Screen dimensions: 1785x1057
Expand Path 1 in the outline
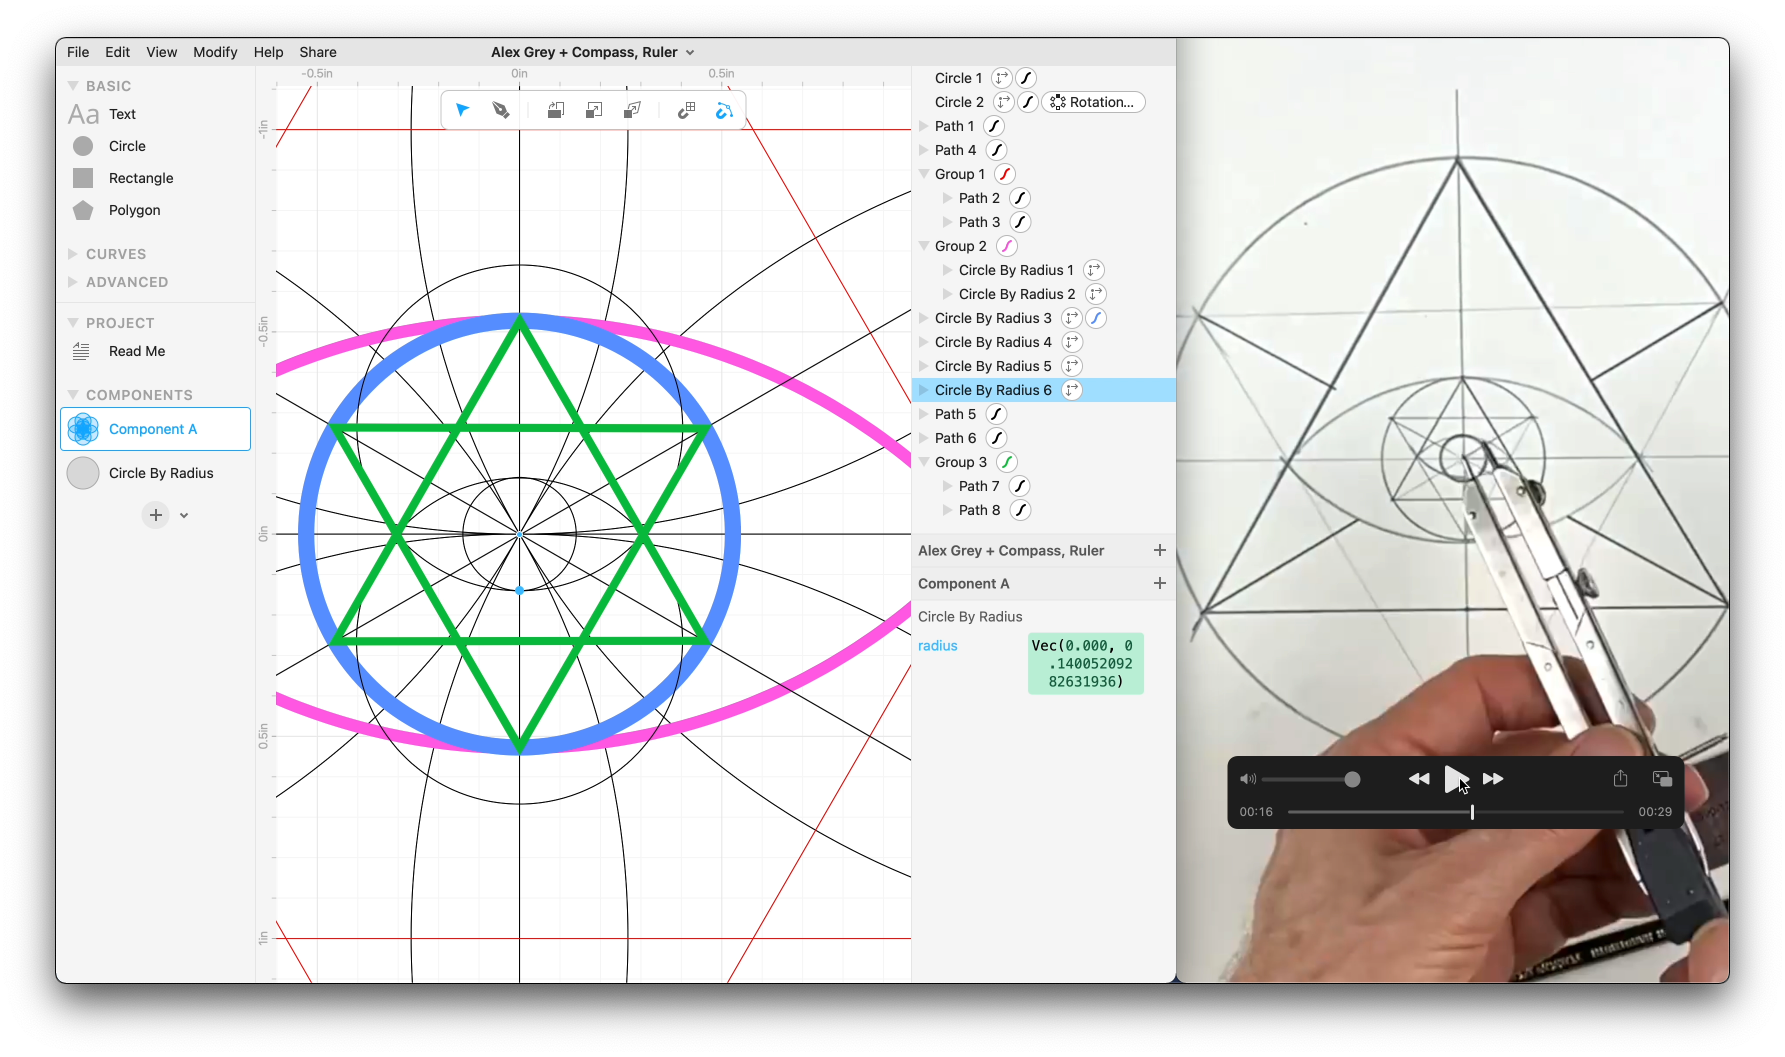coord(924,126)
